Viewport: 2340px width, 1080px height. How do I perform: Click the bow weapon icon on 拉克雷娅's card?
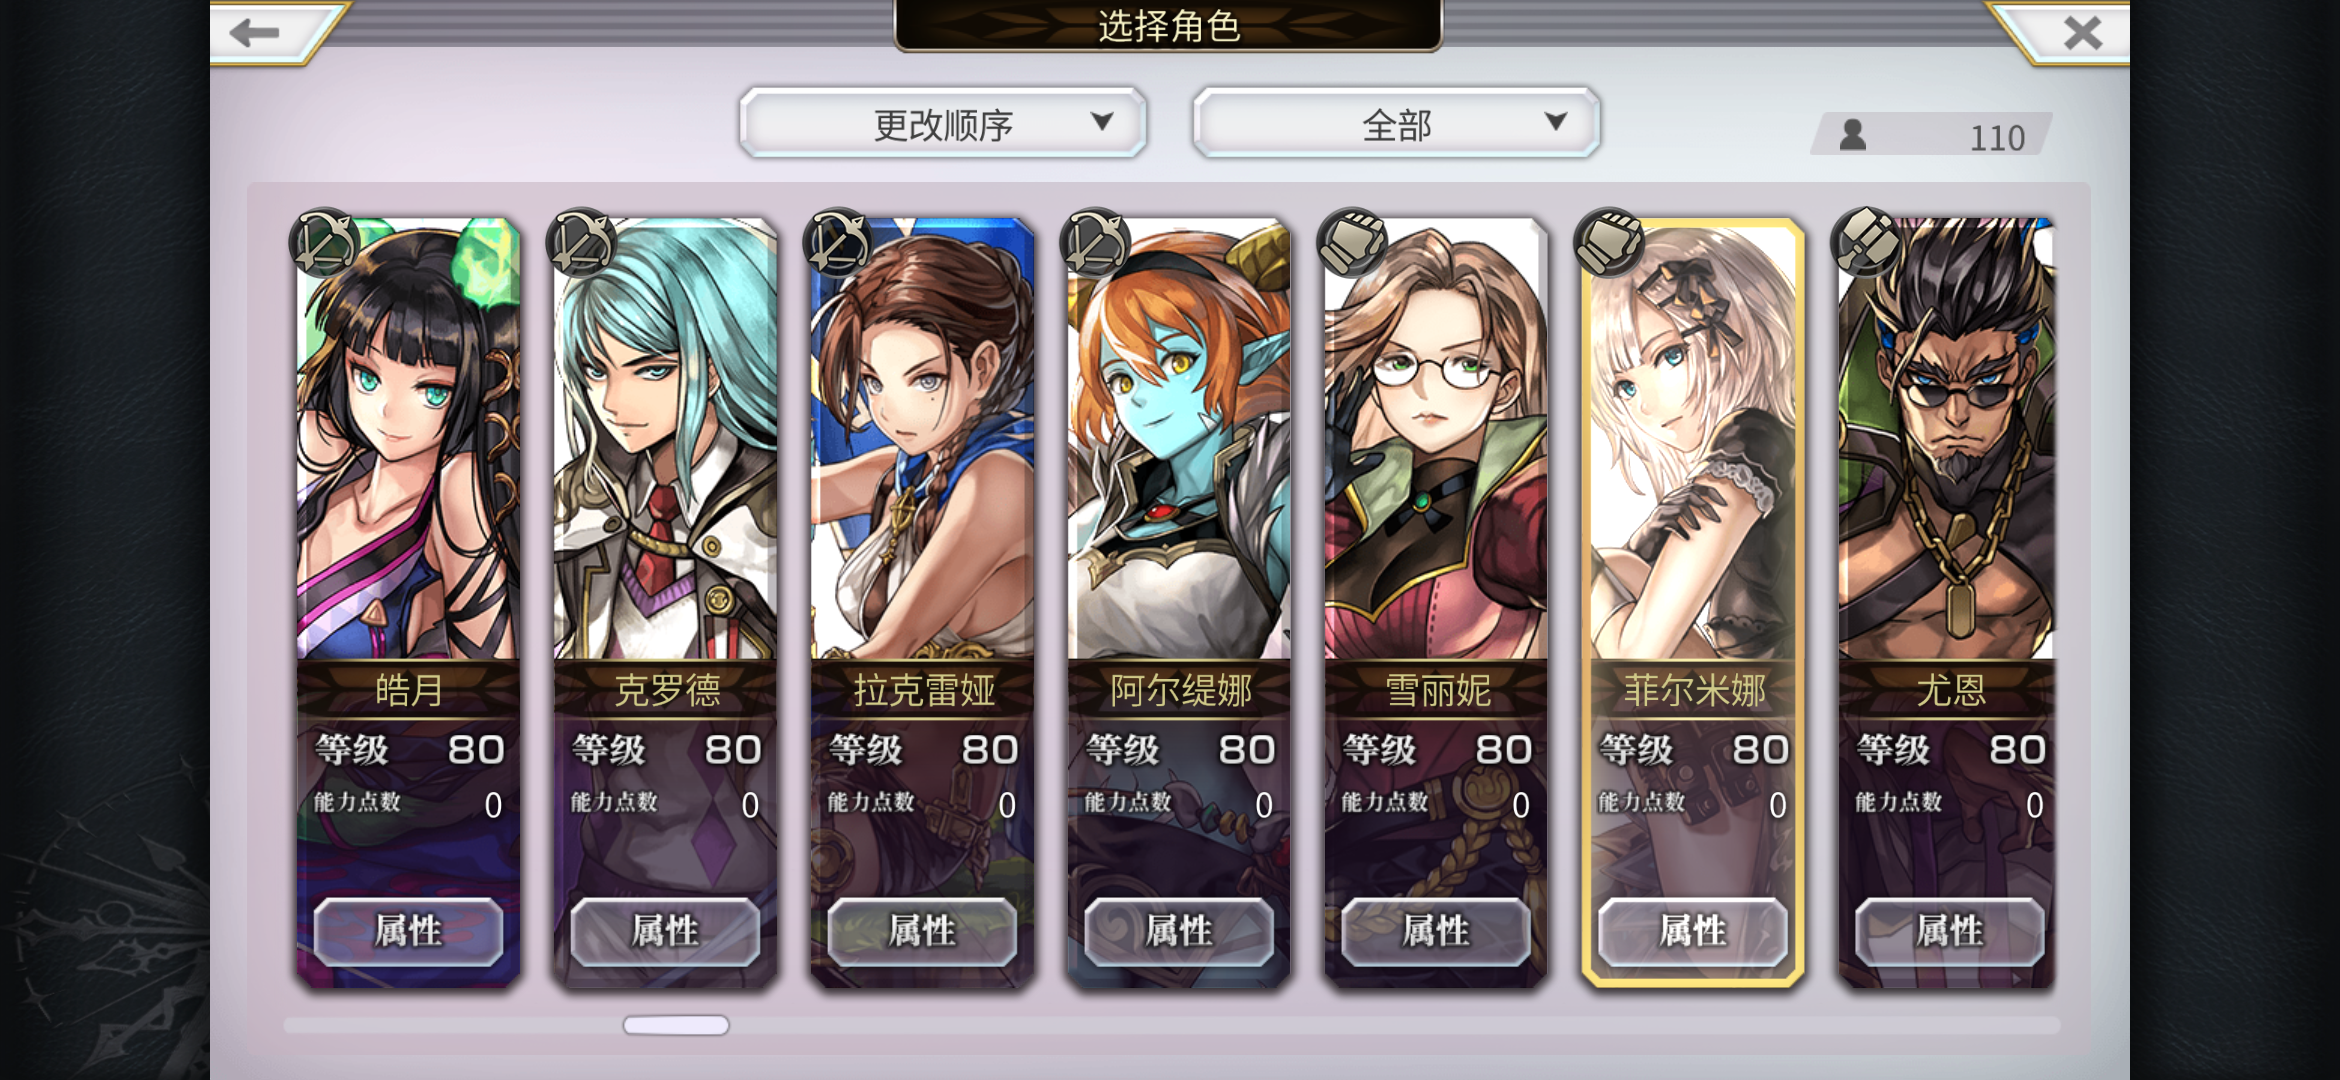(x=838, y=243)
